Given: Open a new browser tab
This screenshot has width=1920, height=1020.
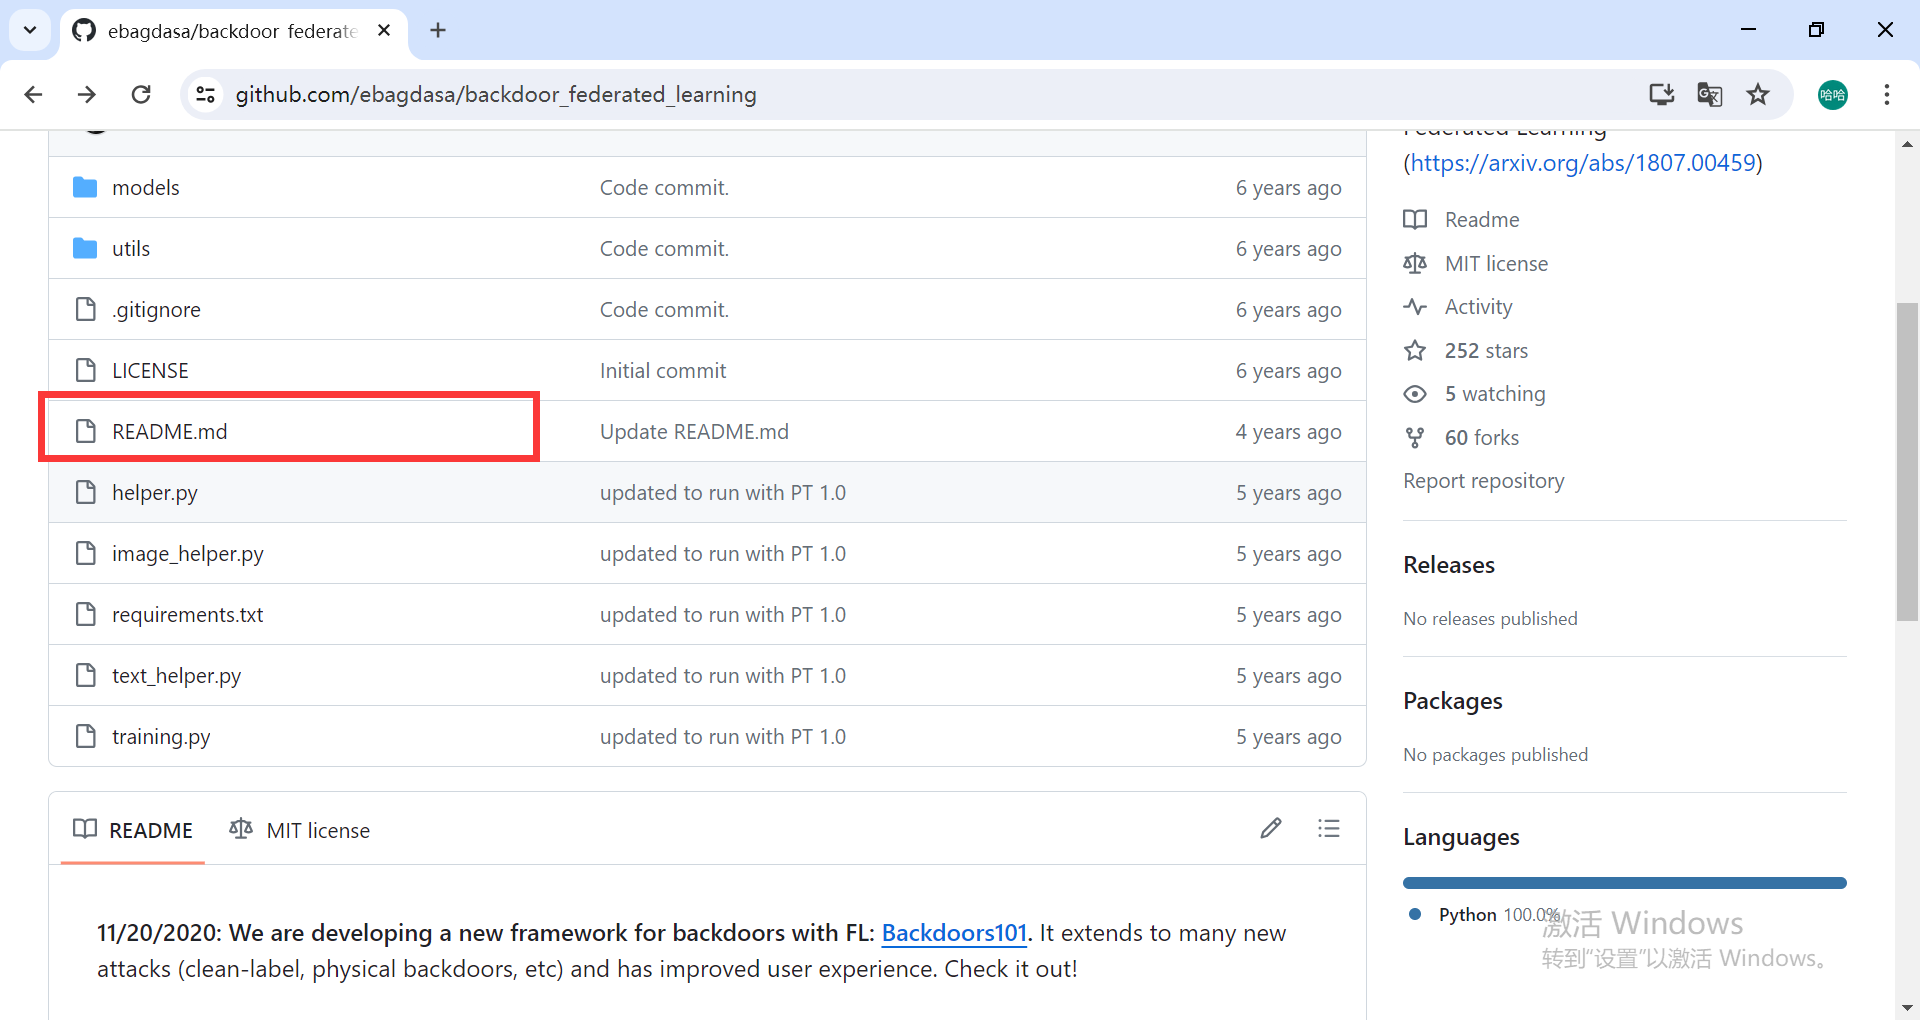Looking at the screenshot, I should coord(438,30).
